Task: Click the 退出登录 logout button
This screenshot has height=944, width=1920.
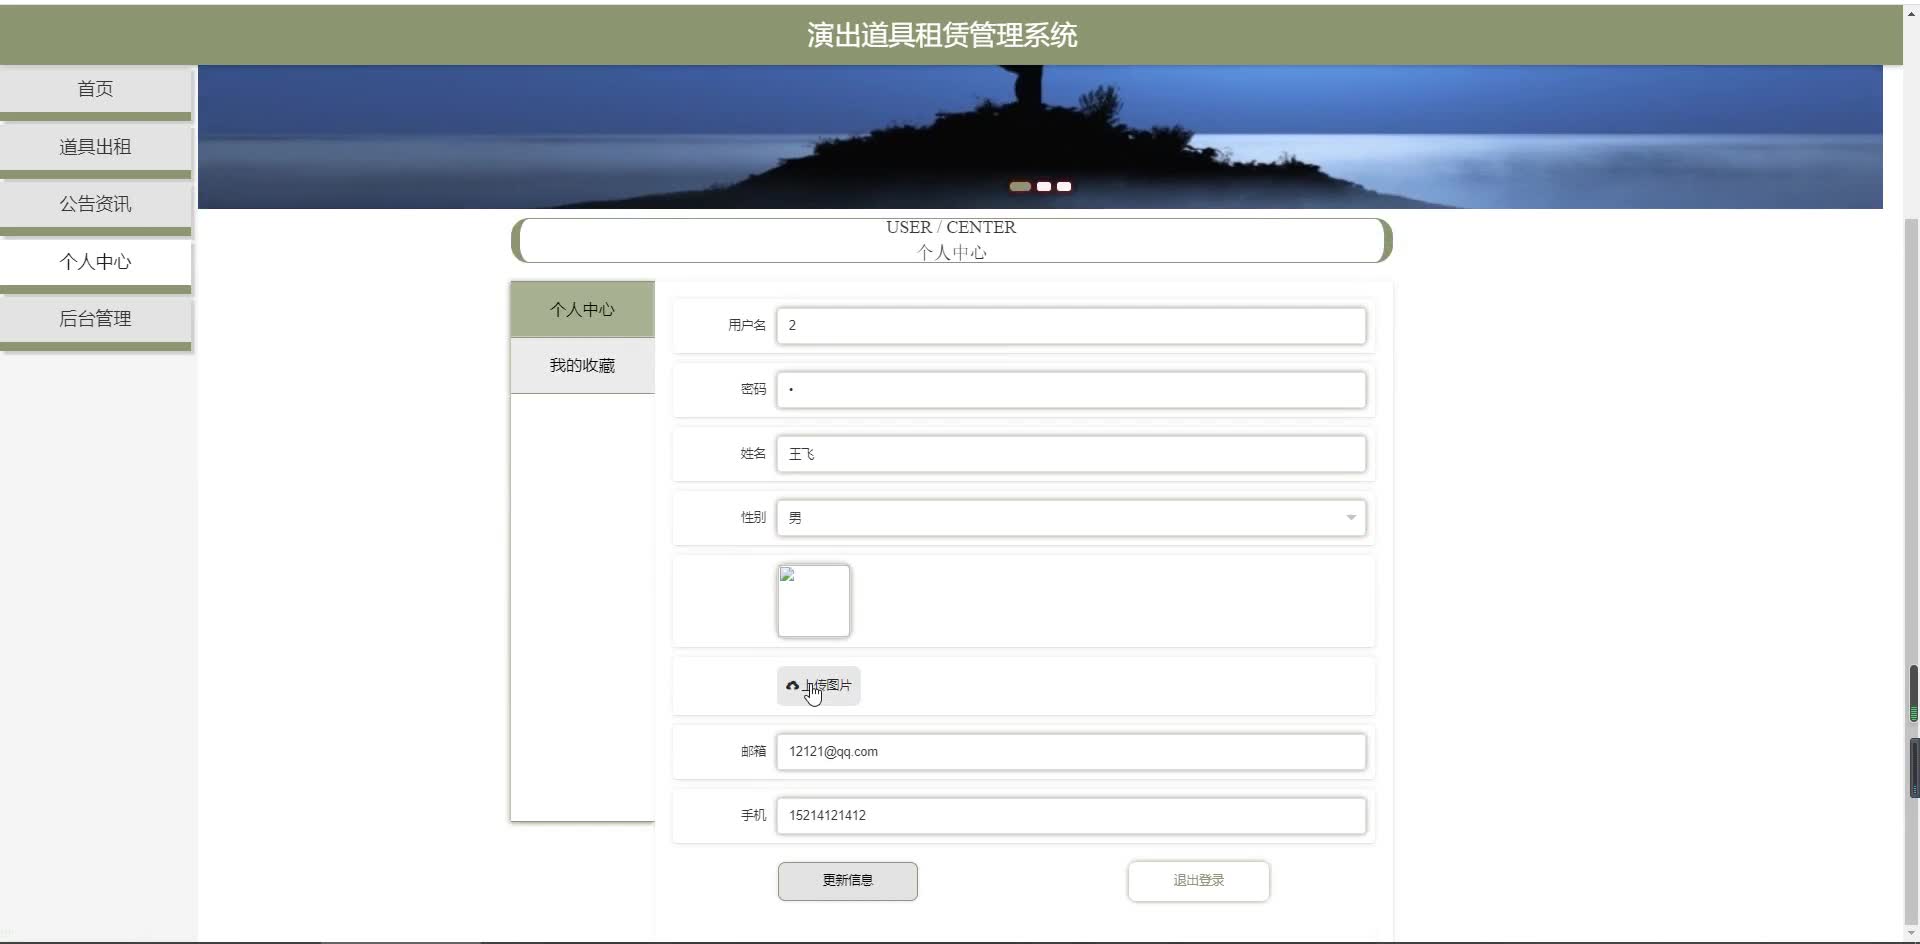Action: pos(1198,880)
